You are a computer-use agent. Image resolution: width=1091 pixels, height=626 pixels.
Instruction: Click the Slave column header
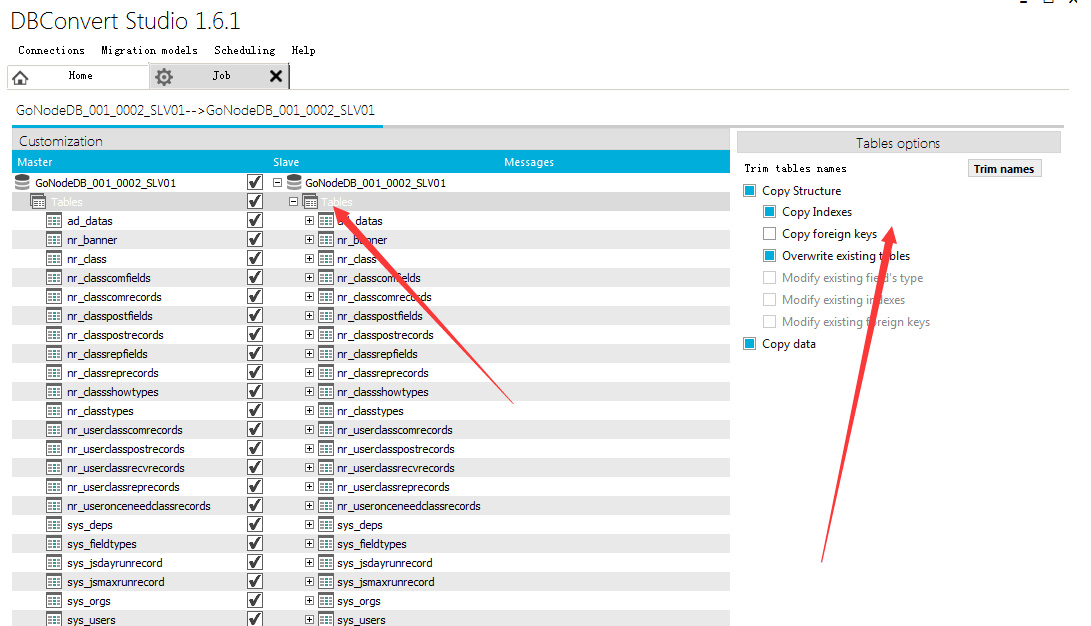(286, 162)
